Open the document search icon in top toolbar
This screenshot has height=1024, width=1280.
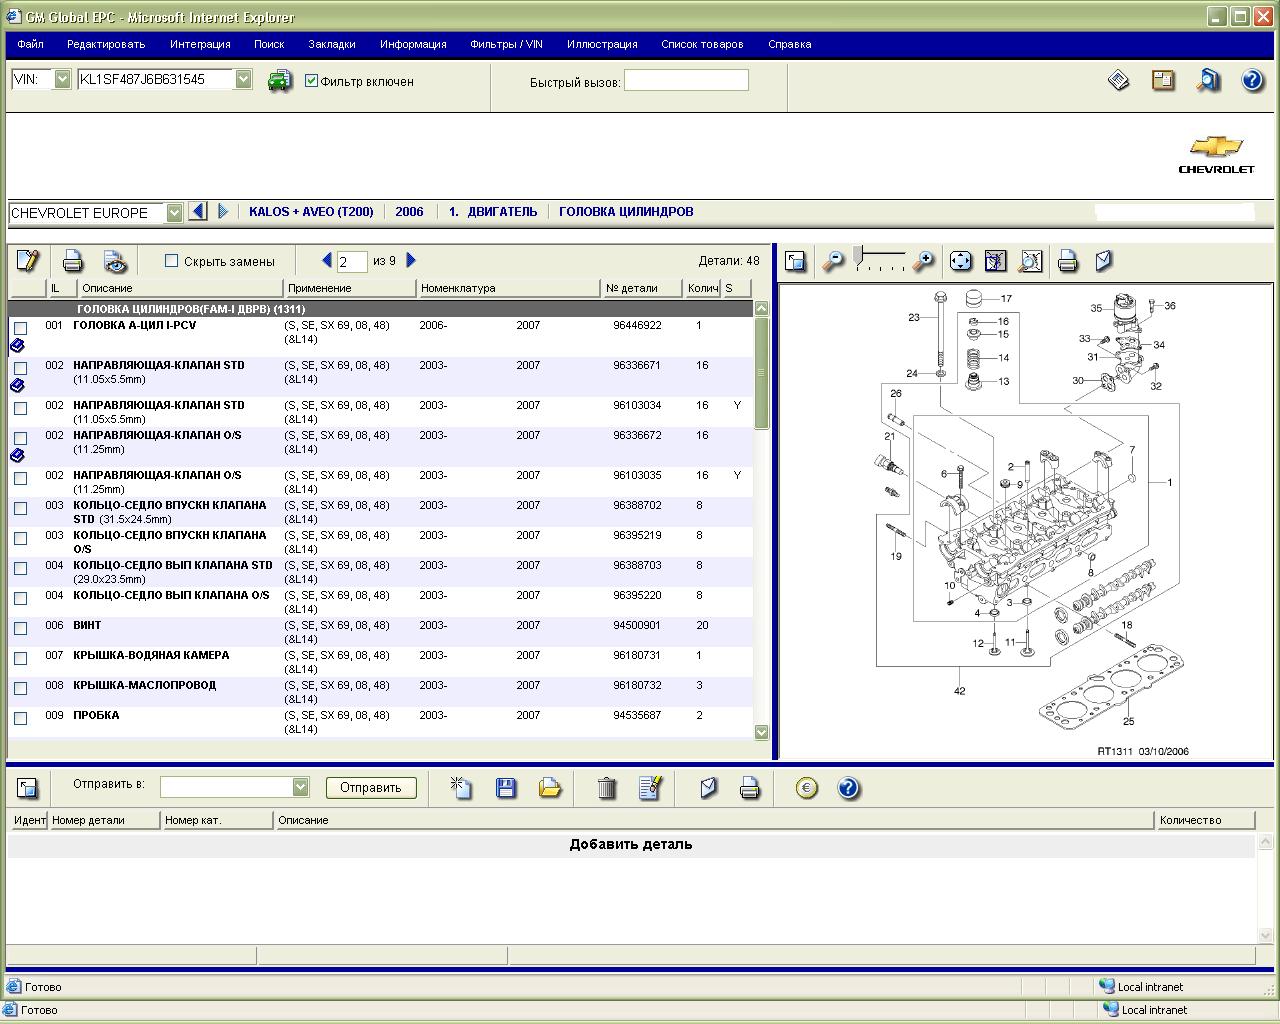coord(1208,80)
